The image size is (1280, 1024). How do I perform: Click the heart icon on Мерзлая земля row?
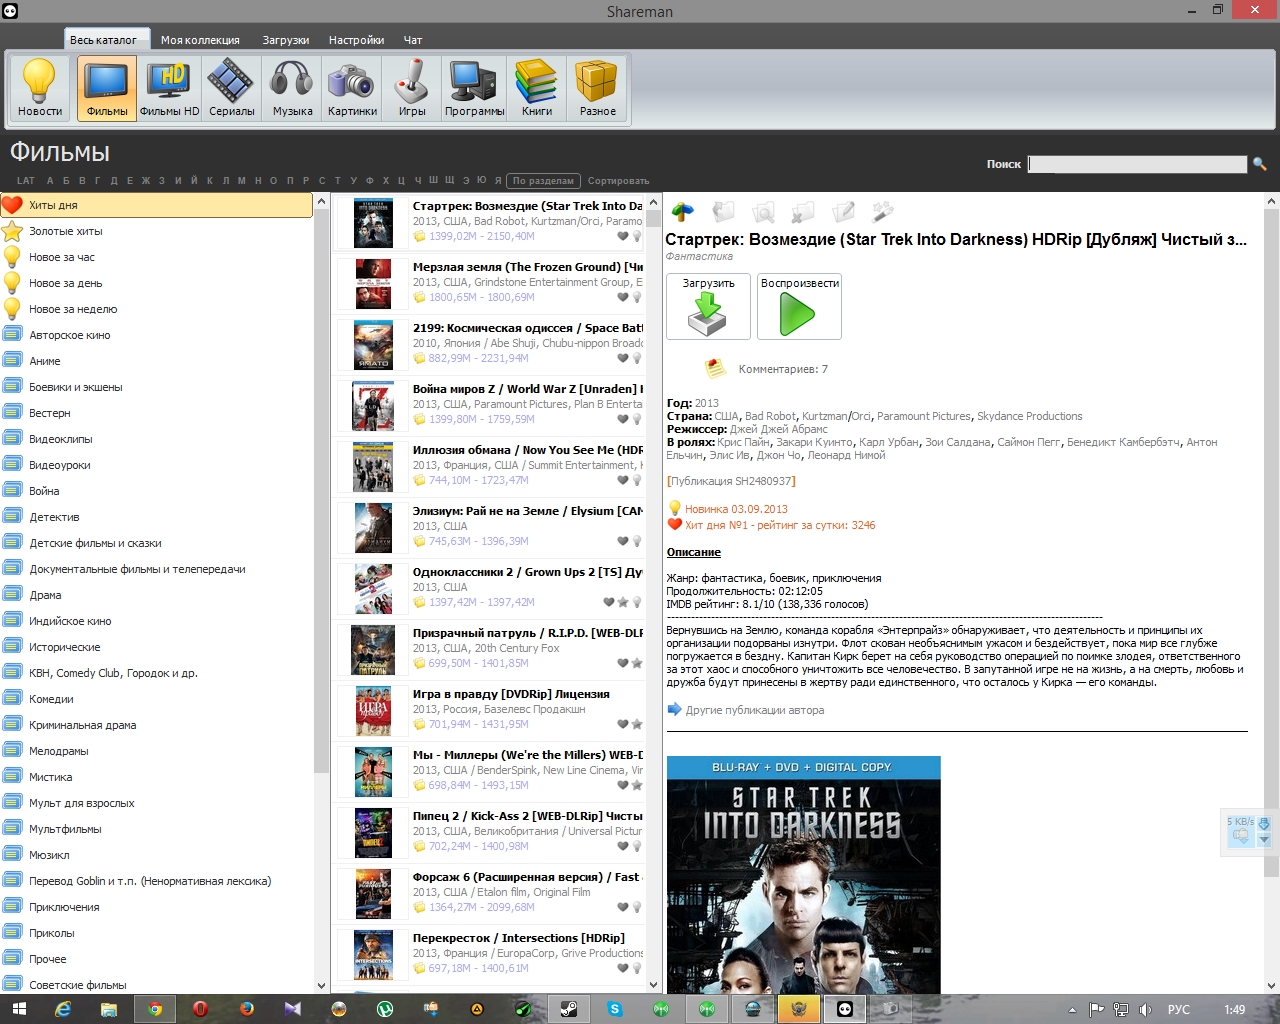pos(623,297)
